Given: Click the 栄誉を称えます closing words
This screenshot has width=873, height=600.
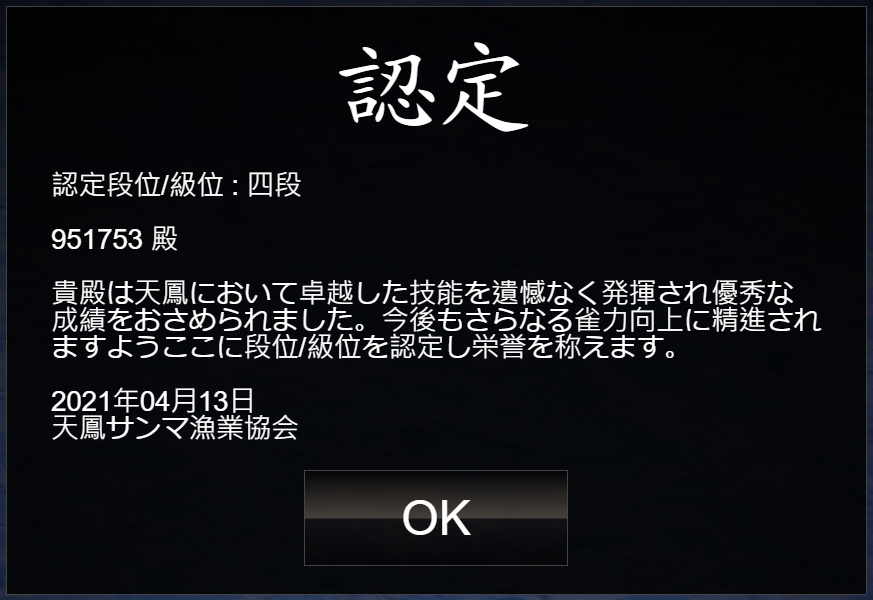Looking at the screenshot, I should [567, 347].
